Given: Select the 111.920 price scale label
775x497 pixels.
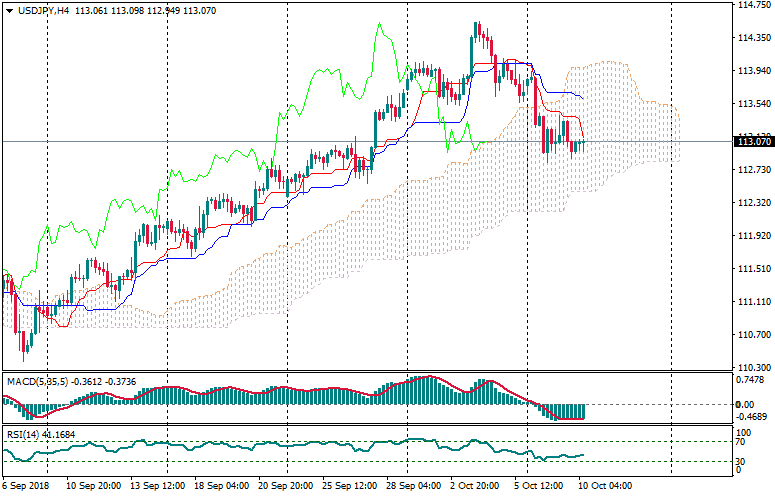Looking at the screenshot, I should (x=752, y=236).
